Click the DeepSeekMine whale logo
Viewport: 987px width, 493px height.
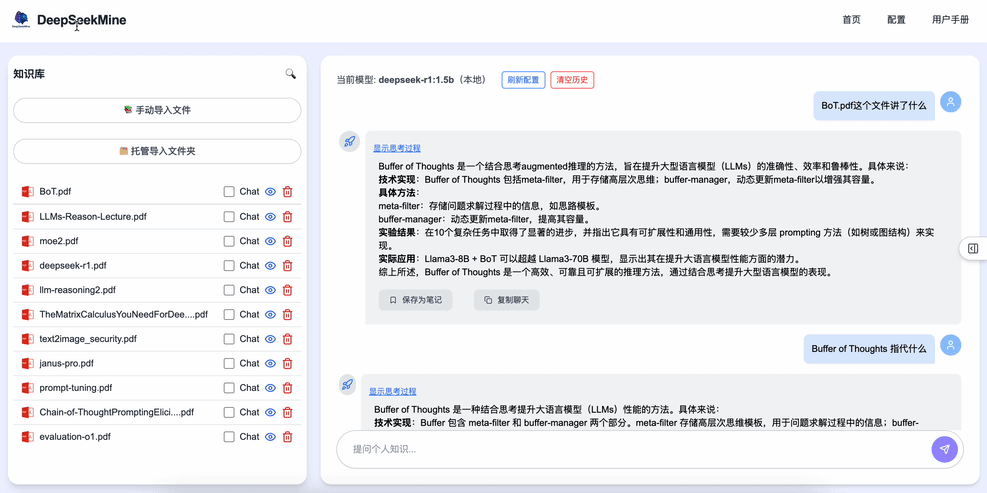pos(21,20)
